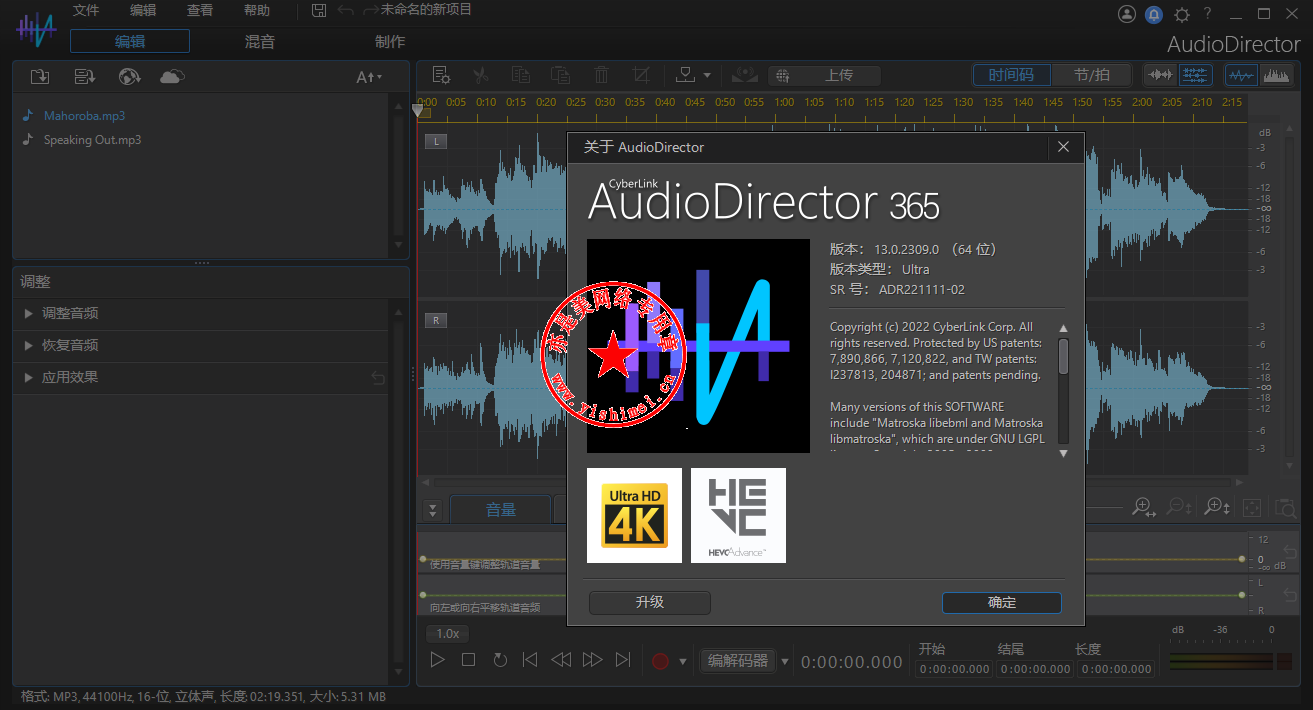Viewport: 1313px width, 710px height.
Task: Click the 升级 button in About dialog
Action: pos(650,602)
